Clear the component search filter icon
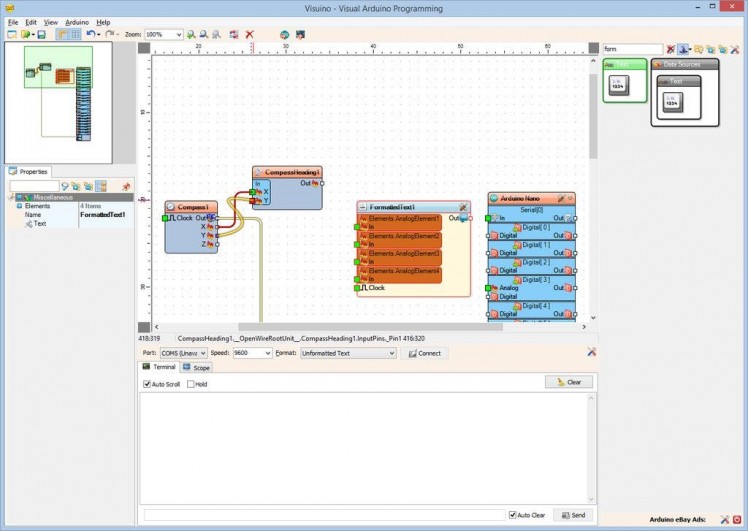748x531 pixels. [x=671, y=49]
